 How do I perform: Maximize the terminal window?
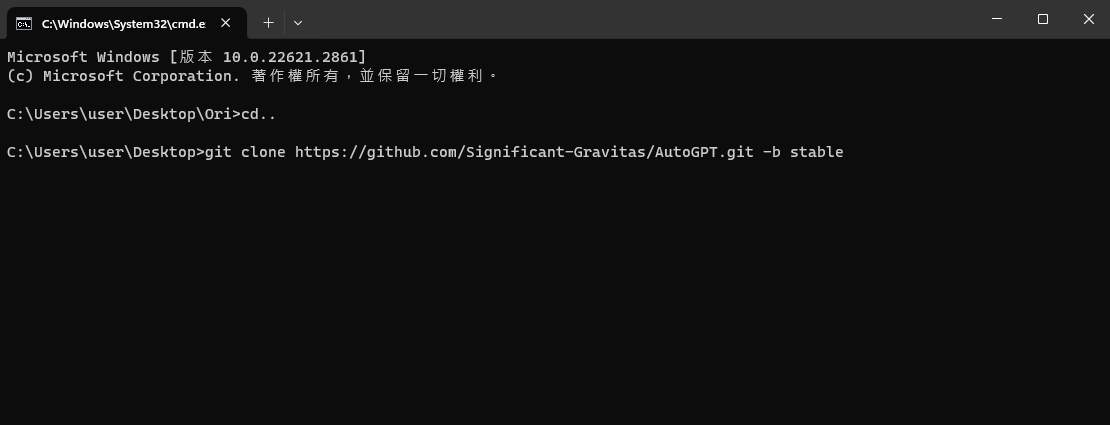(1043, 19)
